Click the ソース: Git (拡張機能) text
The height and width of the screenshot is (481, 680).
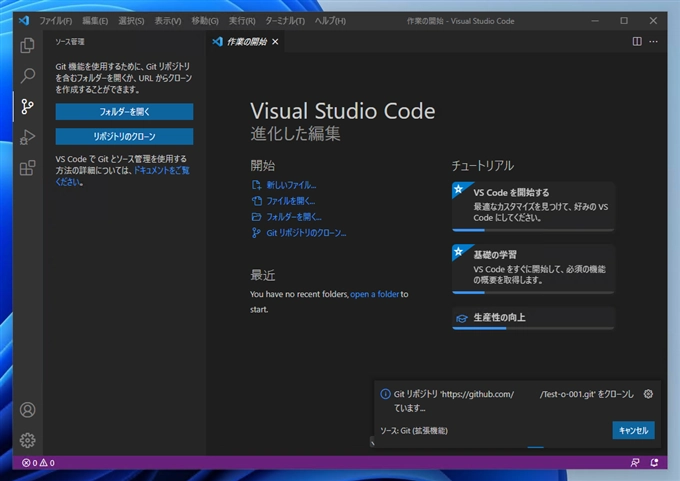pos(414,431)
